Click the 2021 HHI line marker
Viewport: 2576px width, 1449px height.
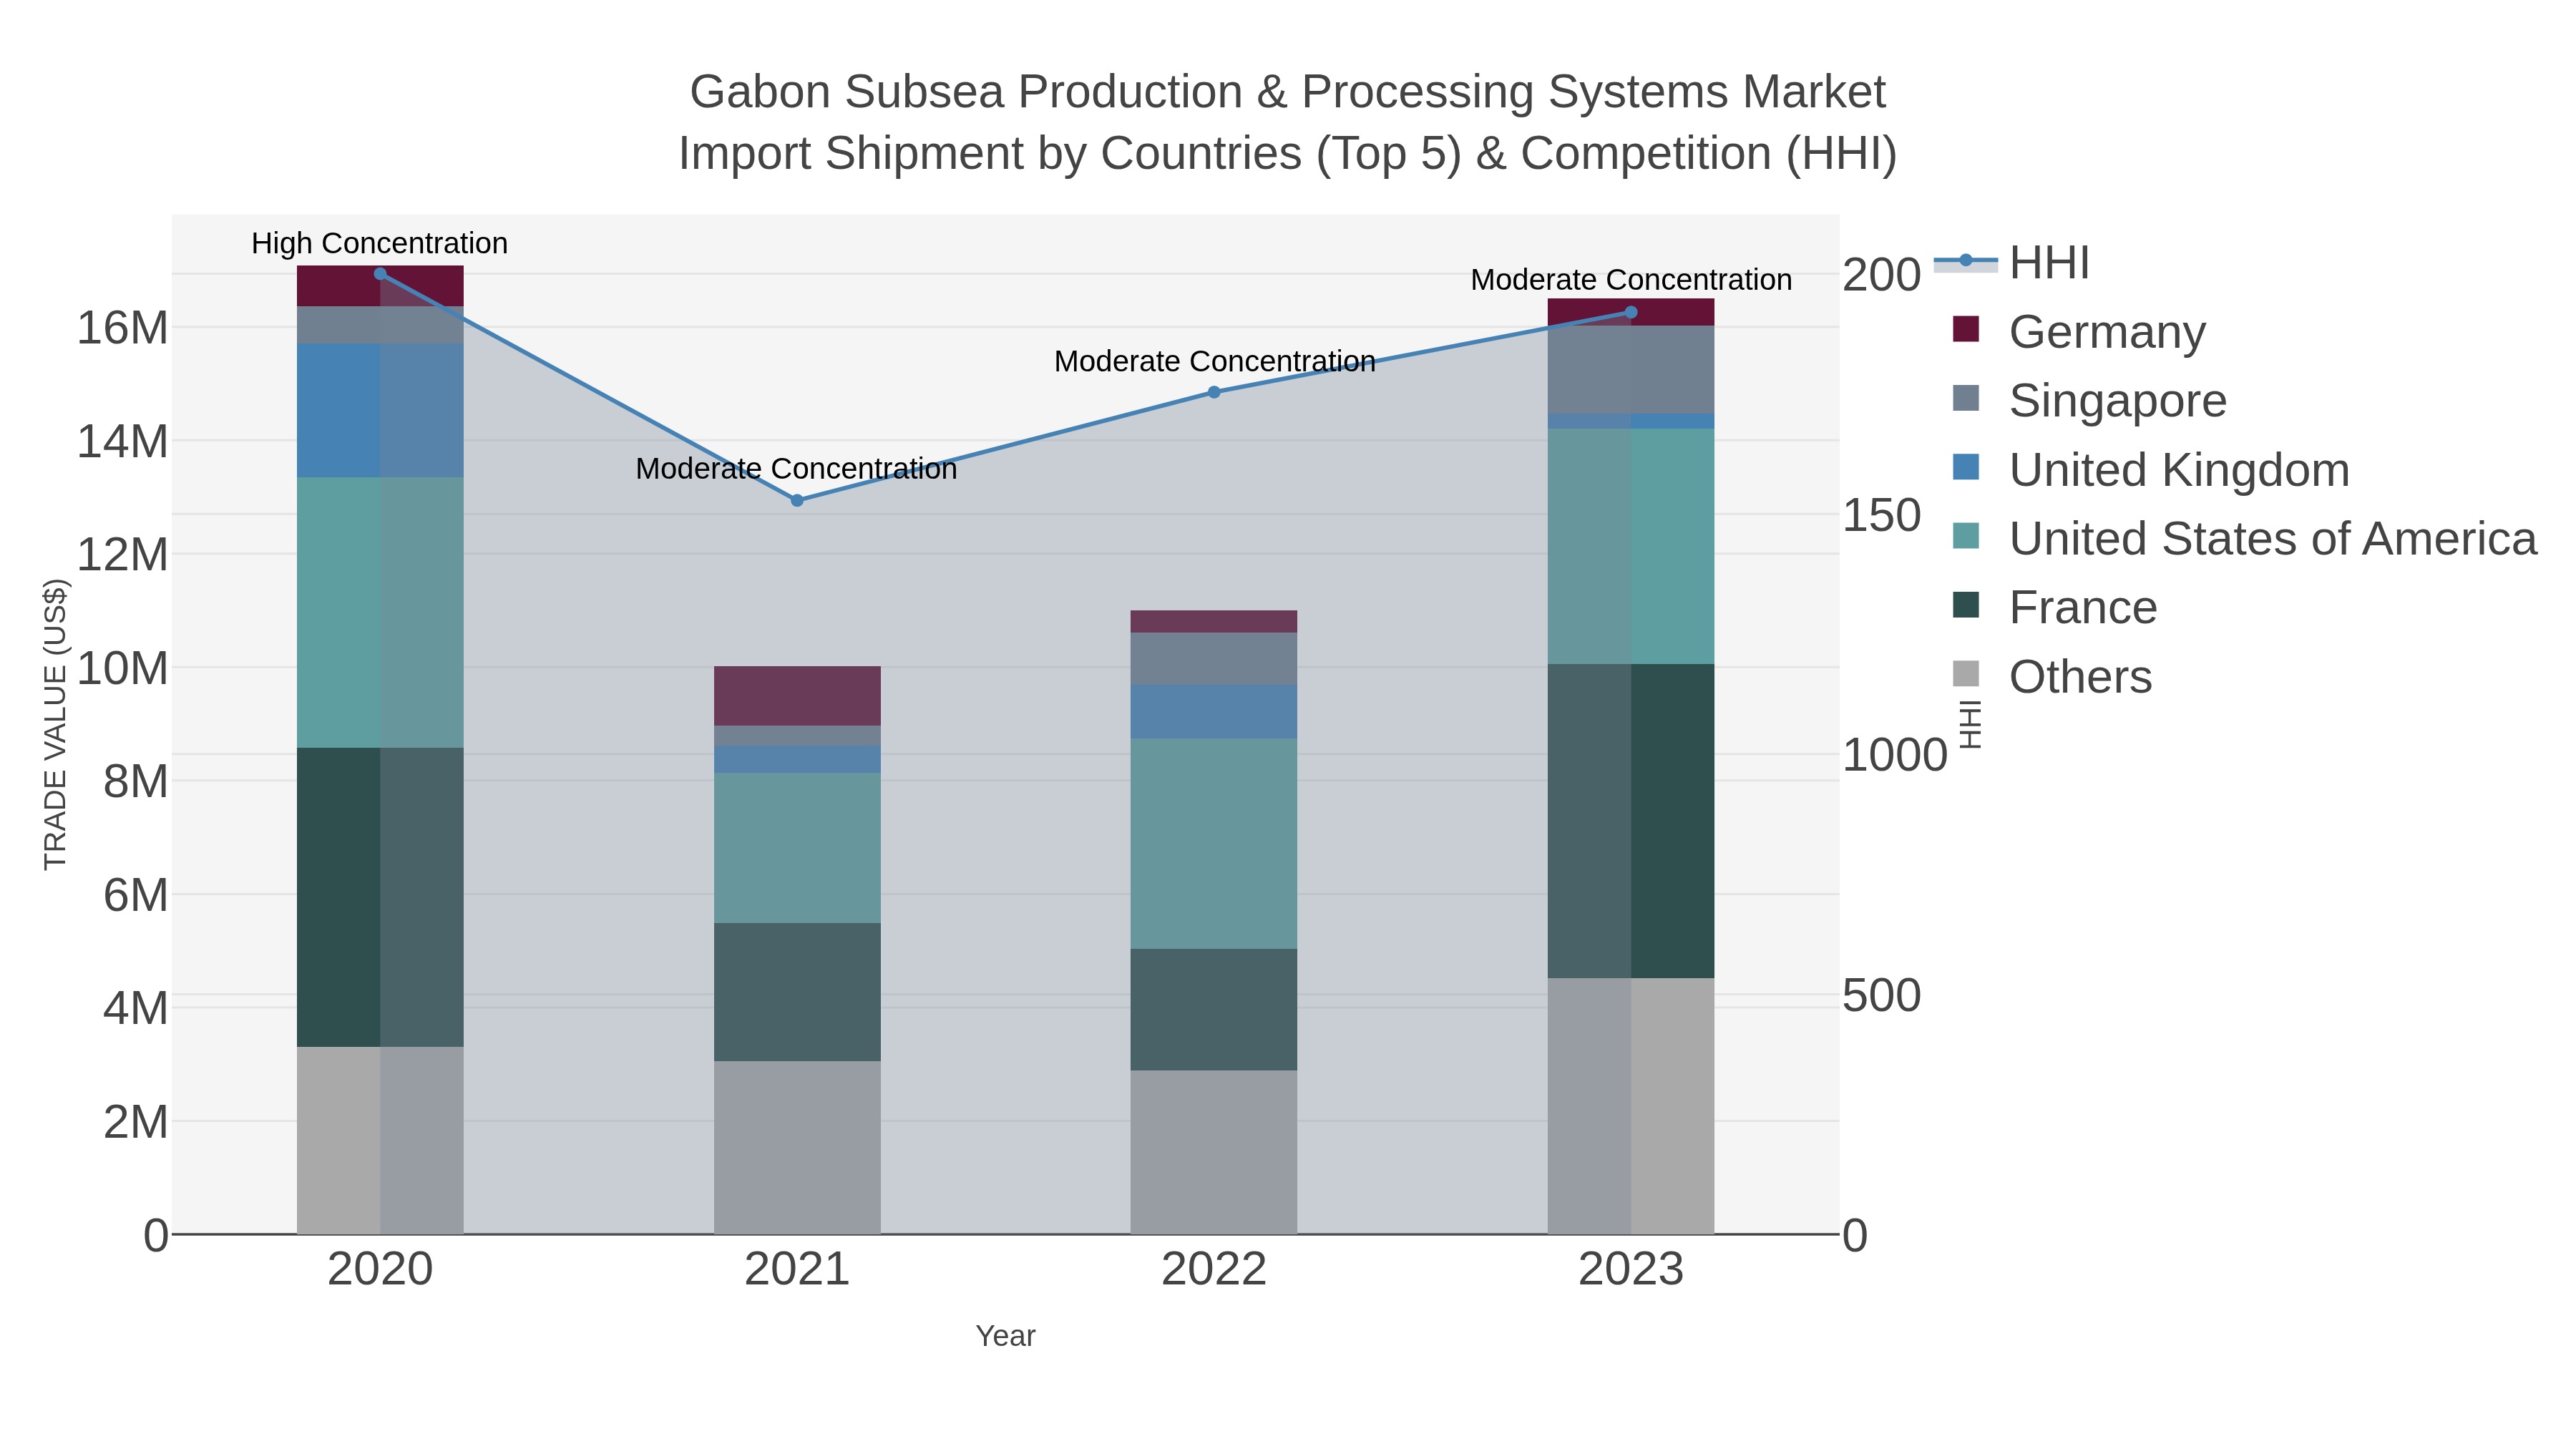(x=797, y=501)
